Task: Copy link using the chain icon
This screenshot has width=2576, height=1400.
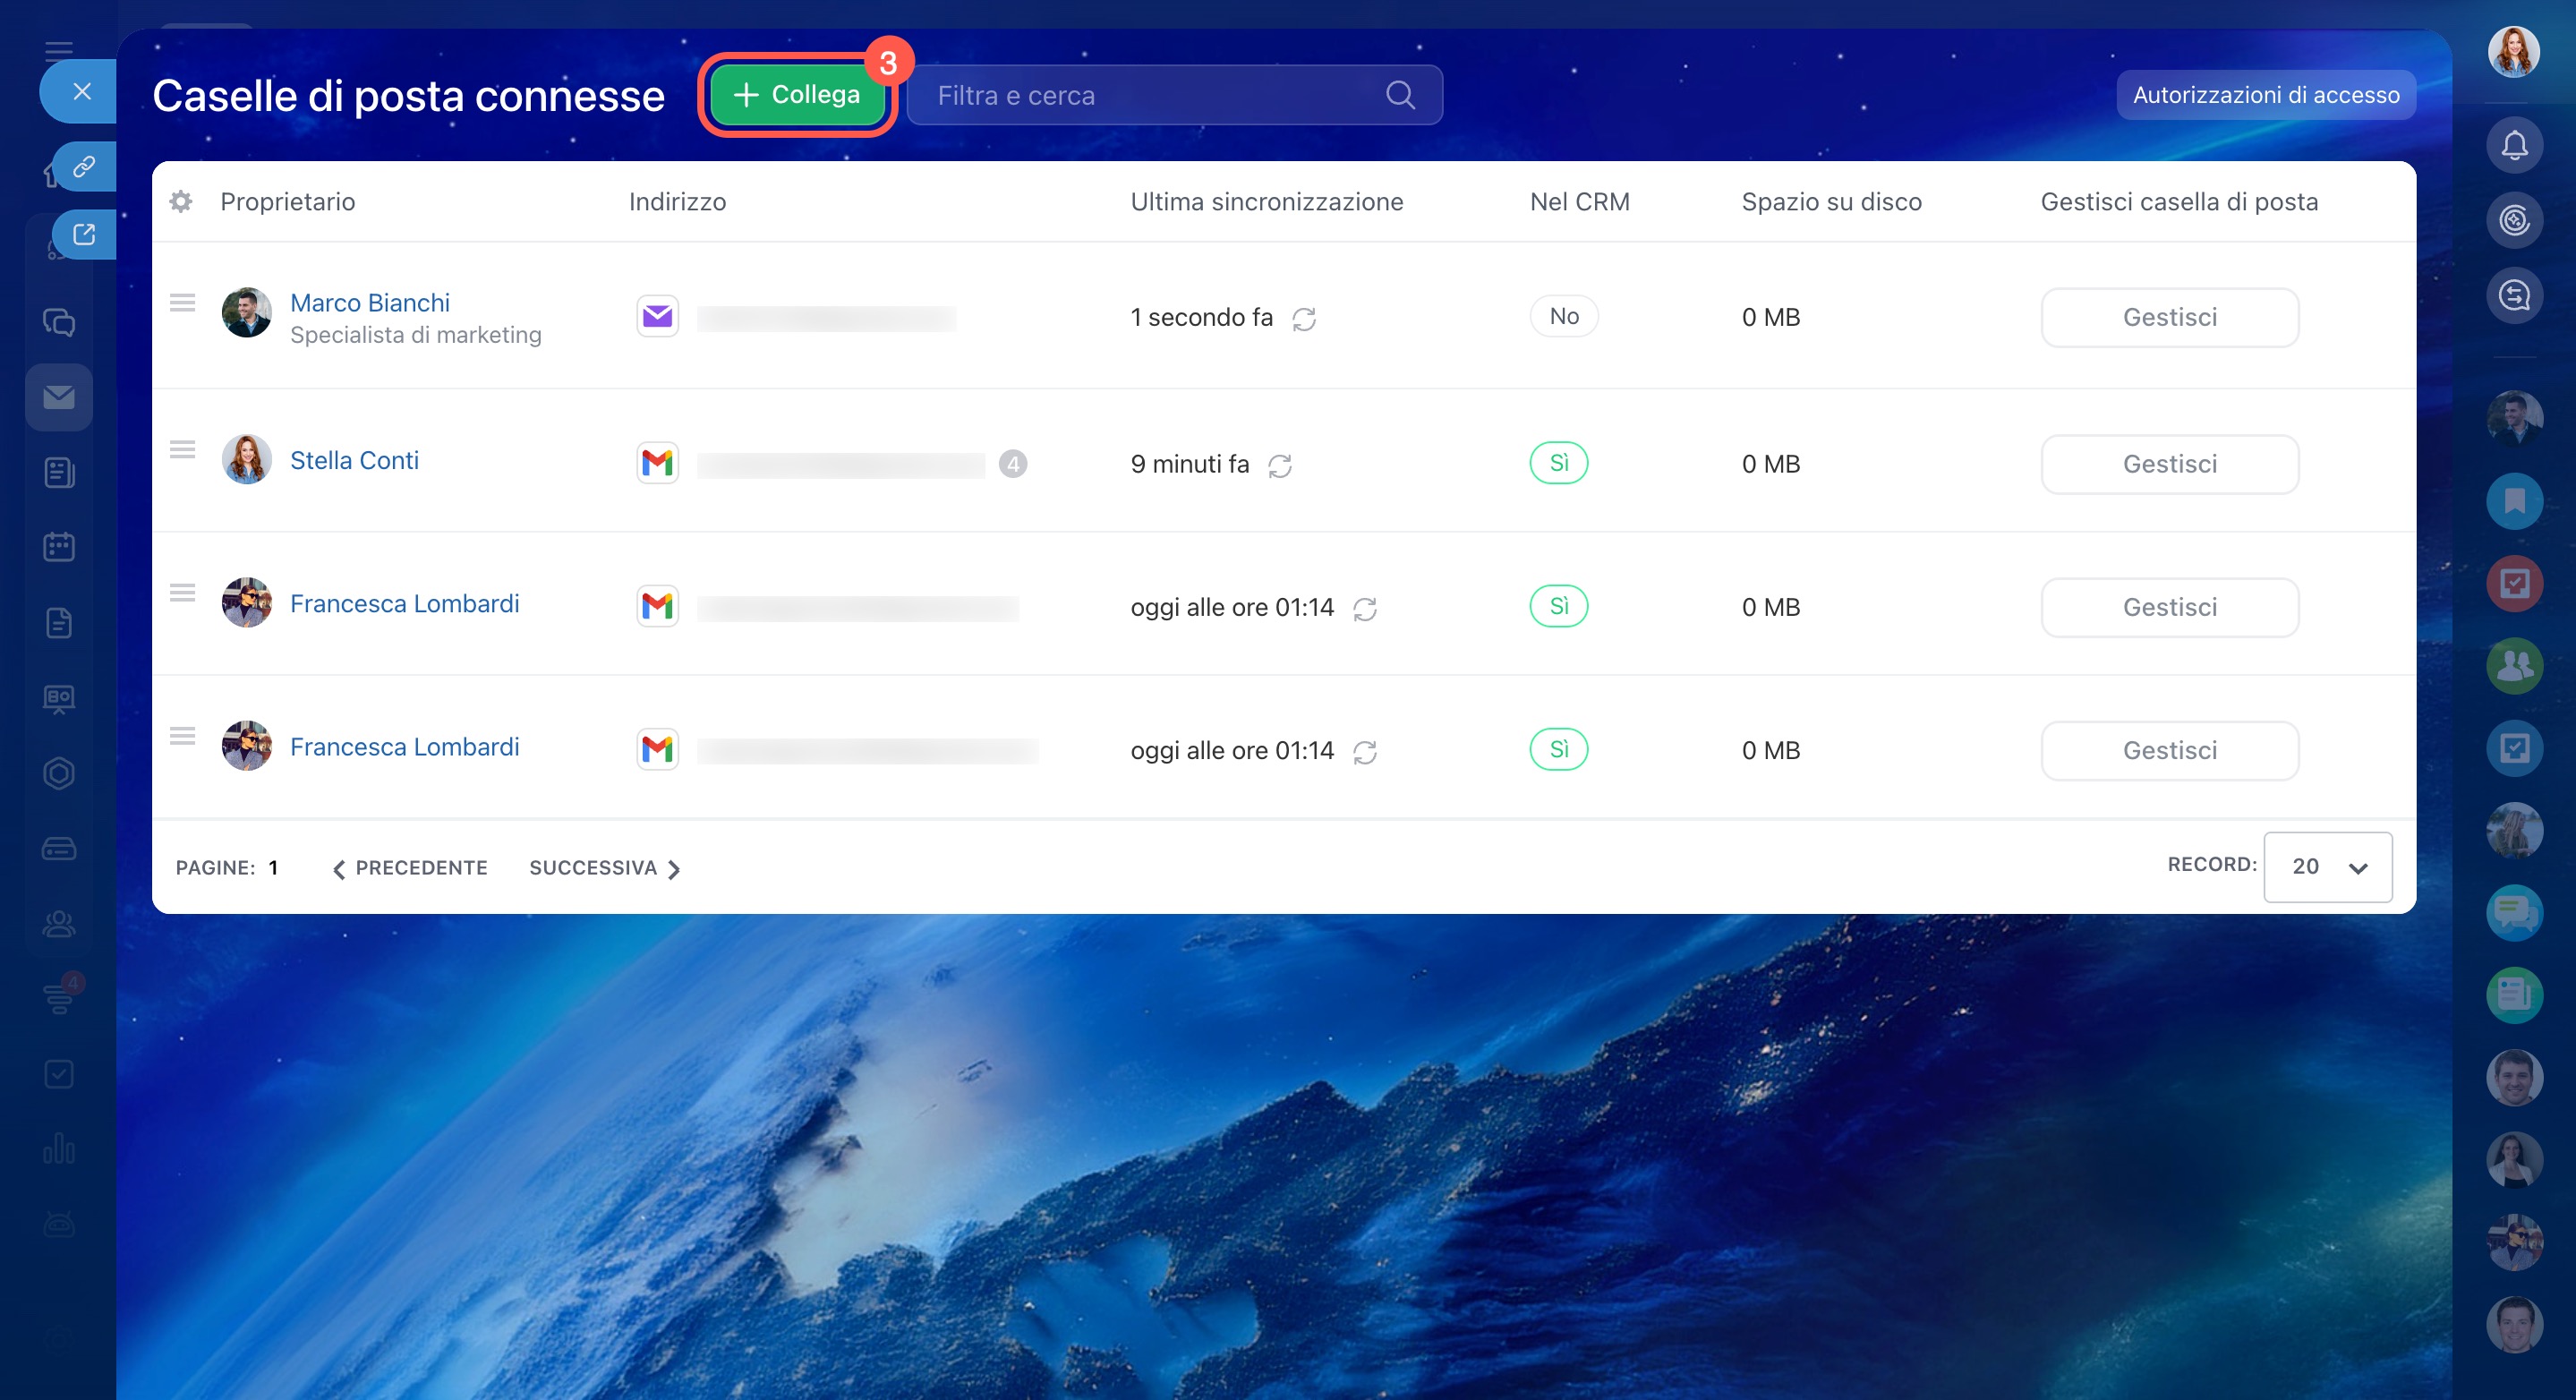Action: point(84,166)
